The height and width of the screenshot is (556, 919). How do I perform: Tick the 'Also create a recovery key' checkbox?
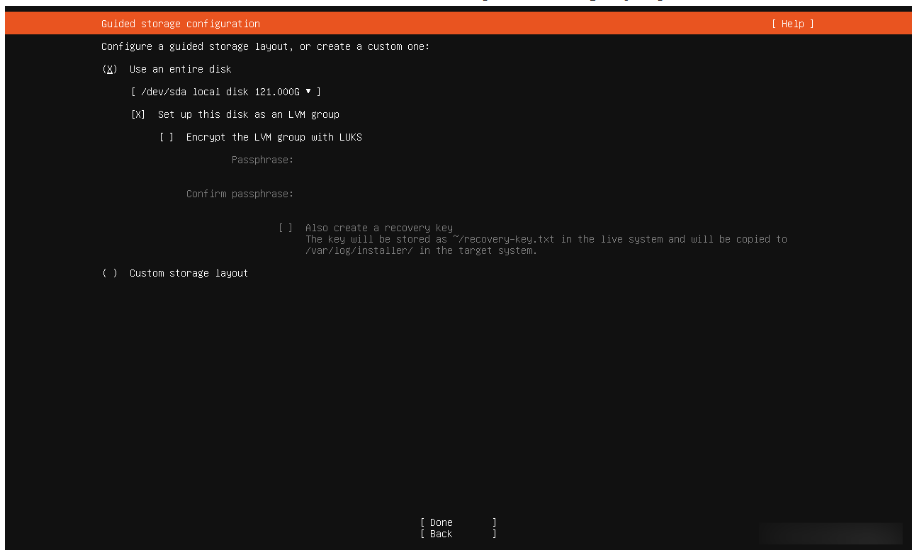click(286, 228)
